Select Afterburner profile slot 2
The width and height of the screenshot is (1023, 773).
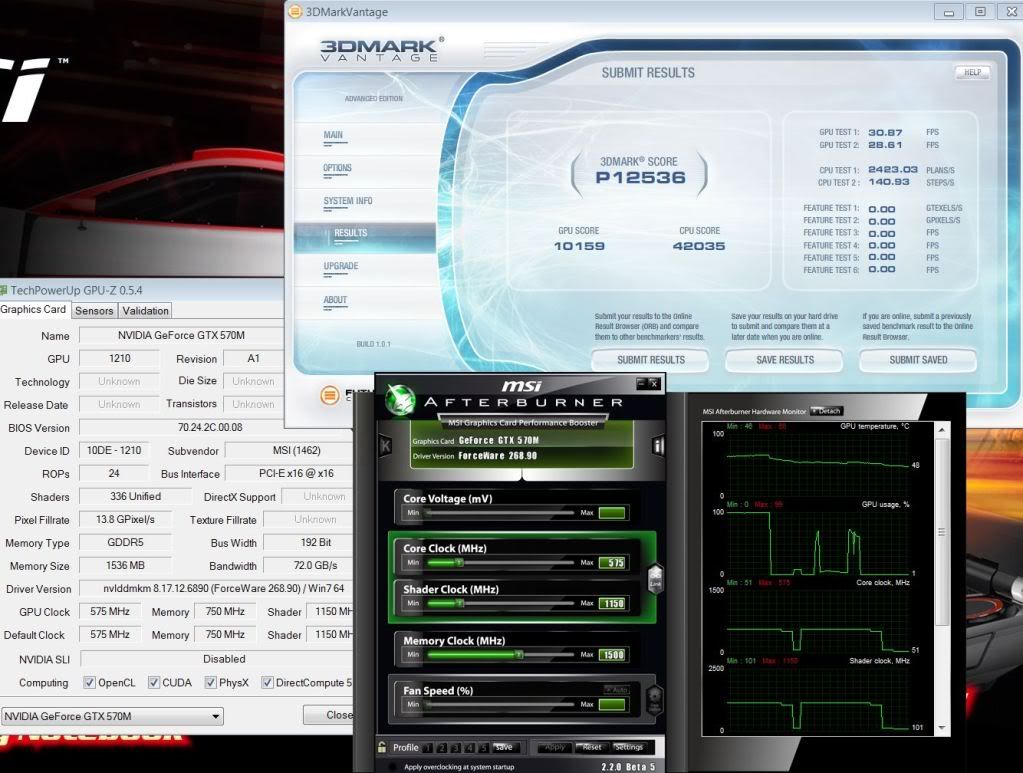pyautogui.click(x=442, y=748)
